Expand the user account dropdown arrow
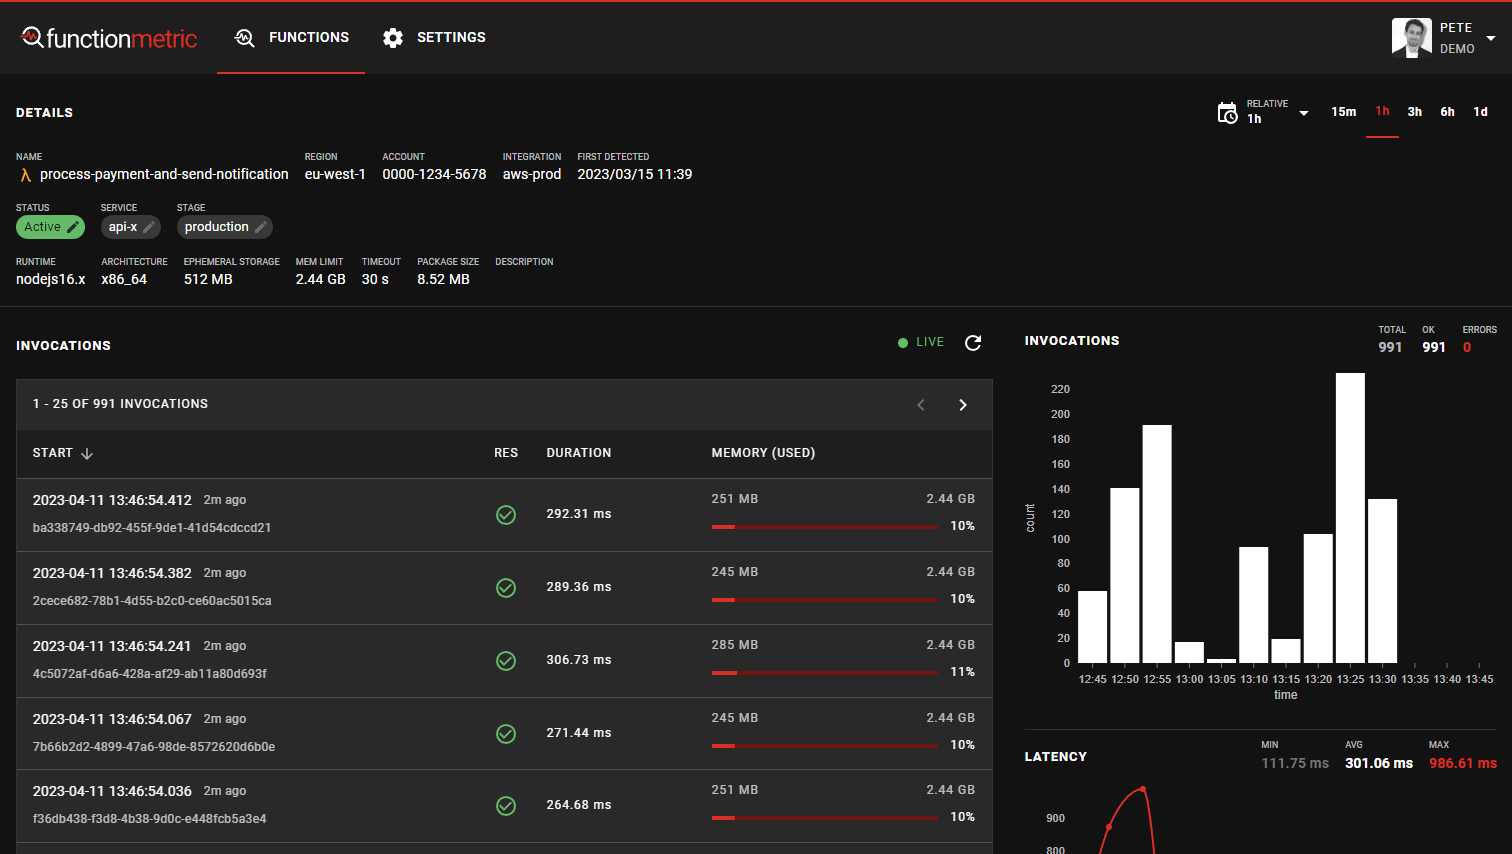Screen dimensions: 1512x854 point(1491,38)
